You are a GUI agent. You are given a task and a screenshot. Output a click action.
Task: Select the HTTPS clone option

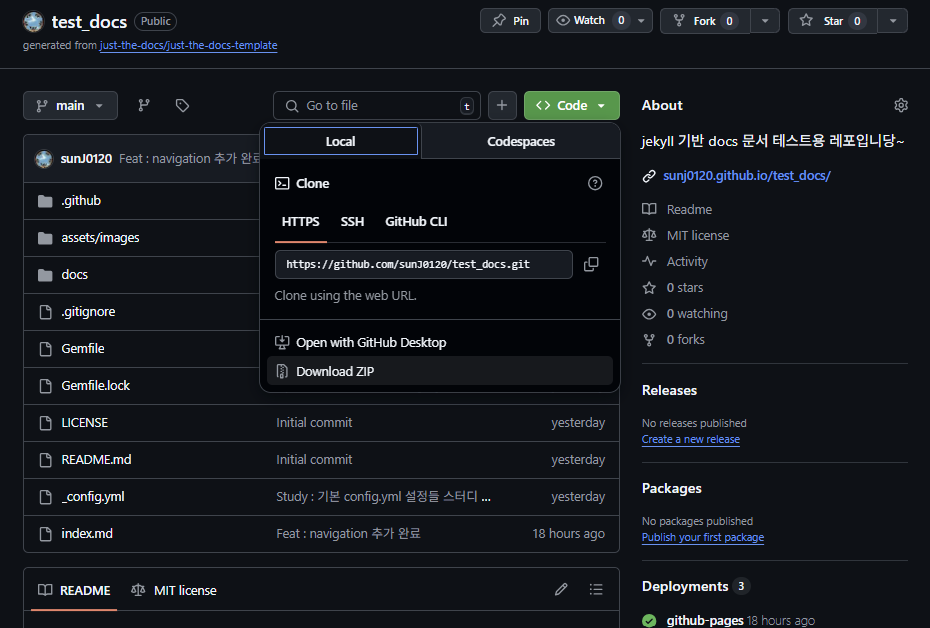pos(300,222)
